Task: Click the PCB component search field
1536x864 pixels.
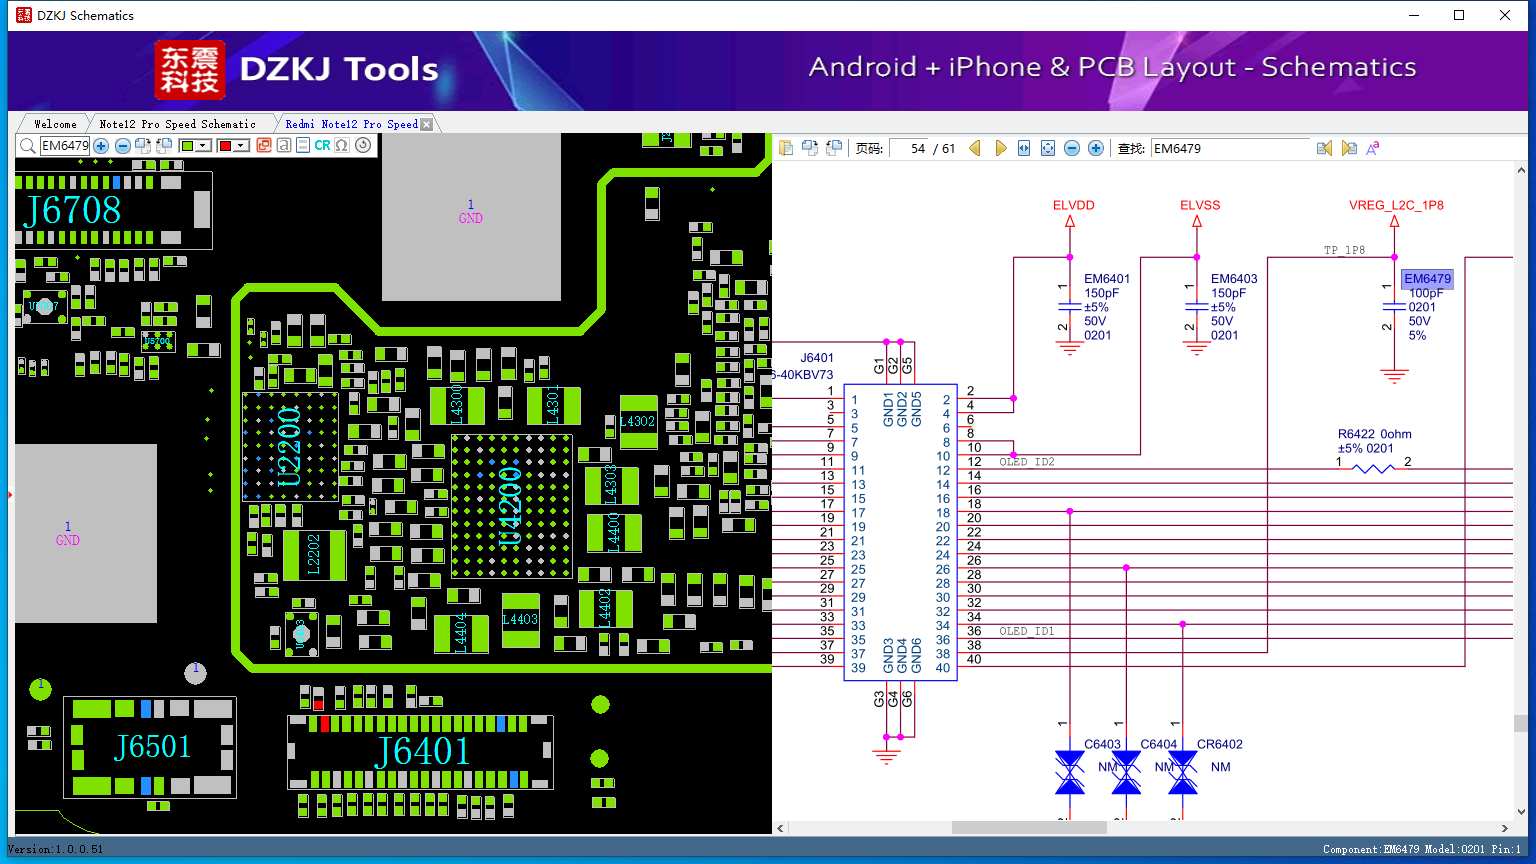Action: (65, 146)
